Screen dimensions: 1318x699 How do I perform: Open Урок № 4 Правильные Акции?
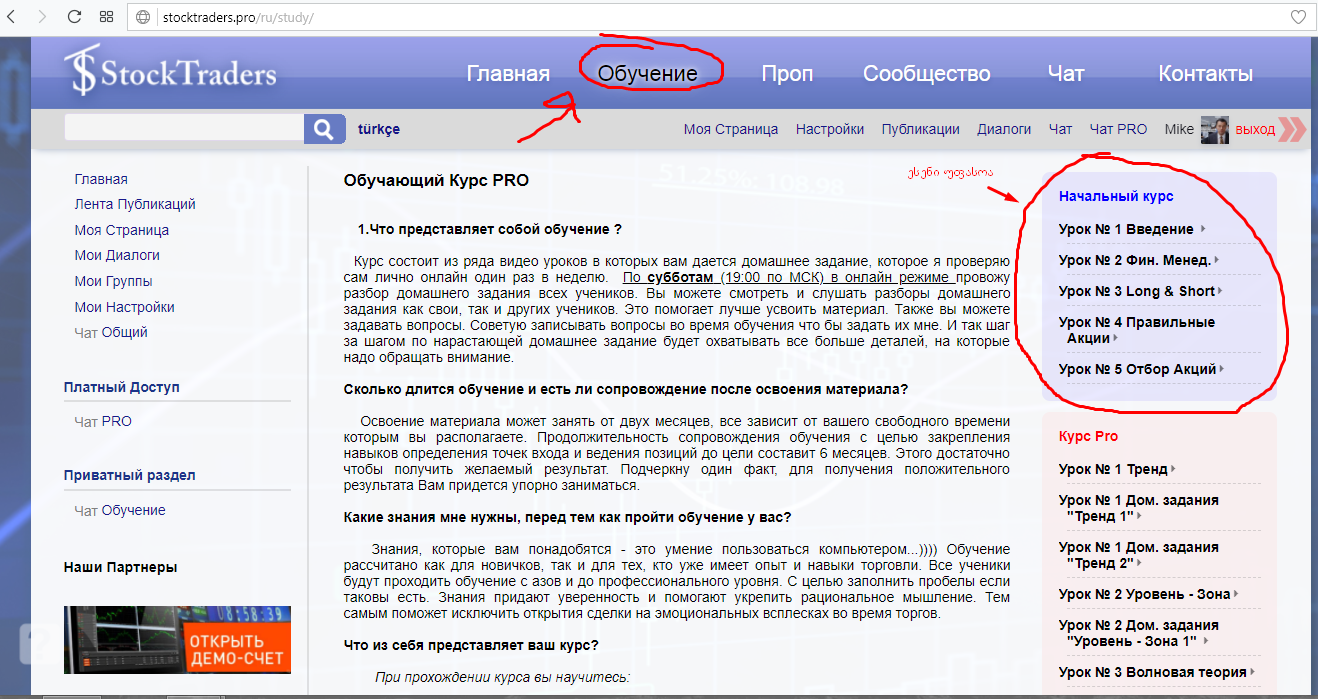pyautogui.click(x=1137, y=330)
